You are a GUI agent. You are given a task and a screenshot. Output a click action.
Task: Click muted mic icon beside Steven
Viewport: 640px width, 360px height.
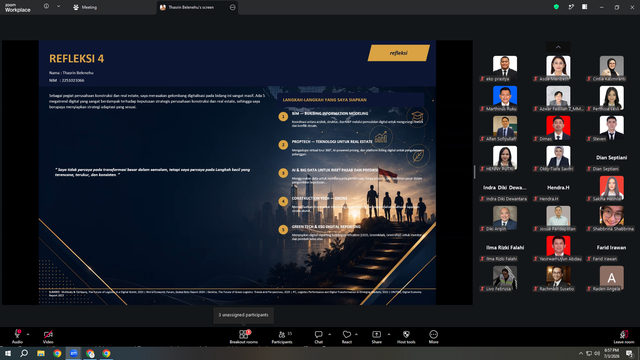click(589, 139)
